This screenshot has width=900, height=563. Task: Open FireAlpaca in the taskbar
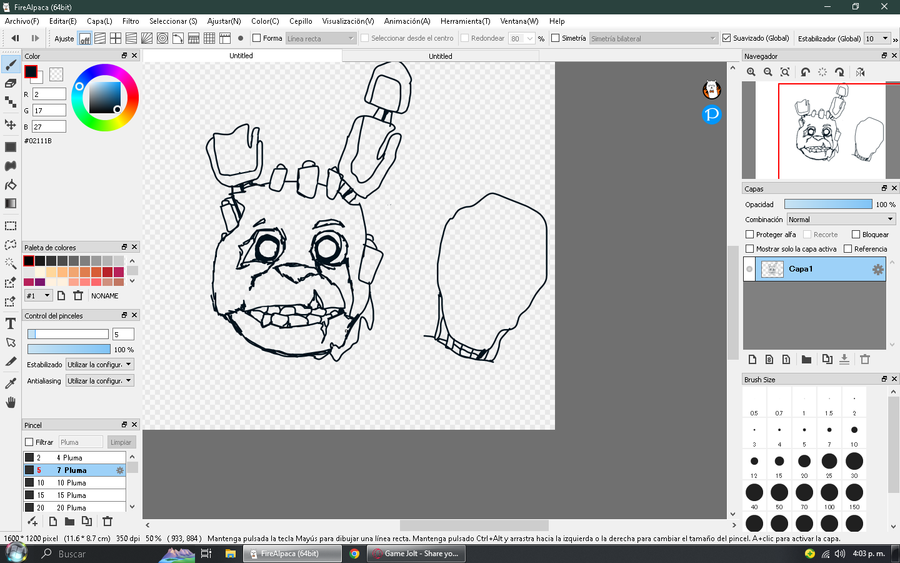point(292,554)
